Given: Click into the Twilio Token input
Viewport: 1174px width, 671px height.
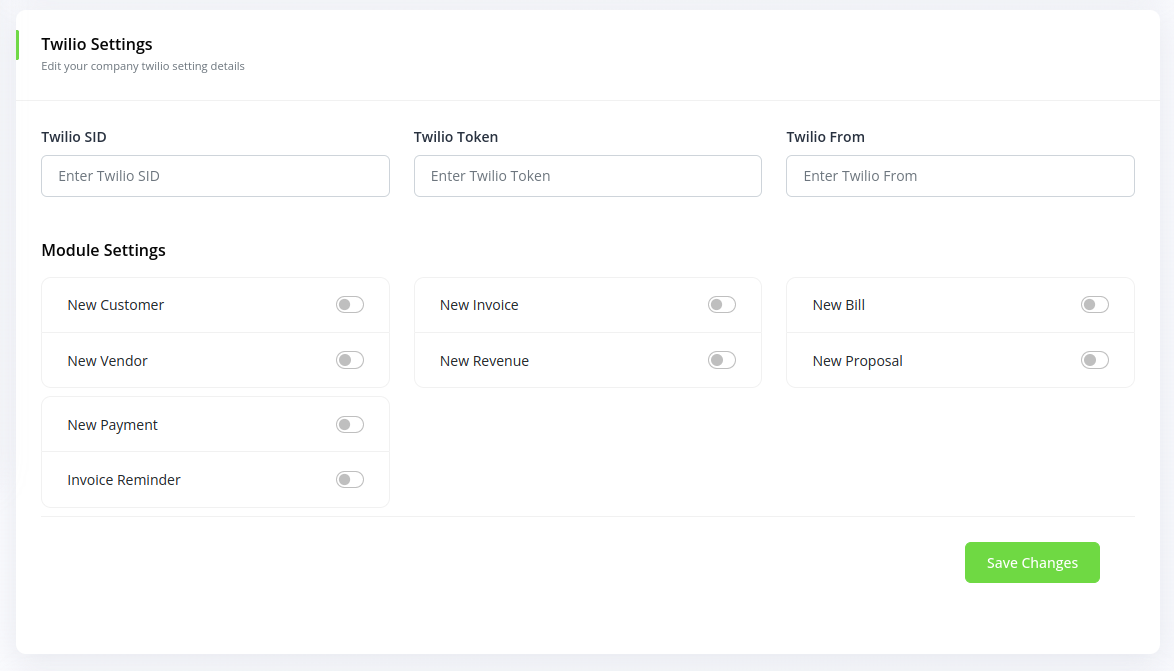Looking at the screenshot, I should 588,176.
